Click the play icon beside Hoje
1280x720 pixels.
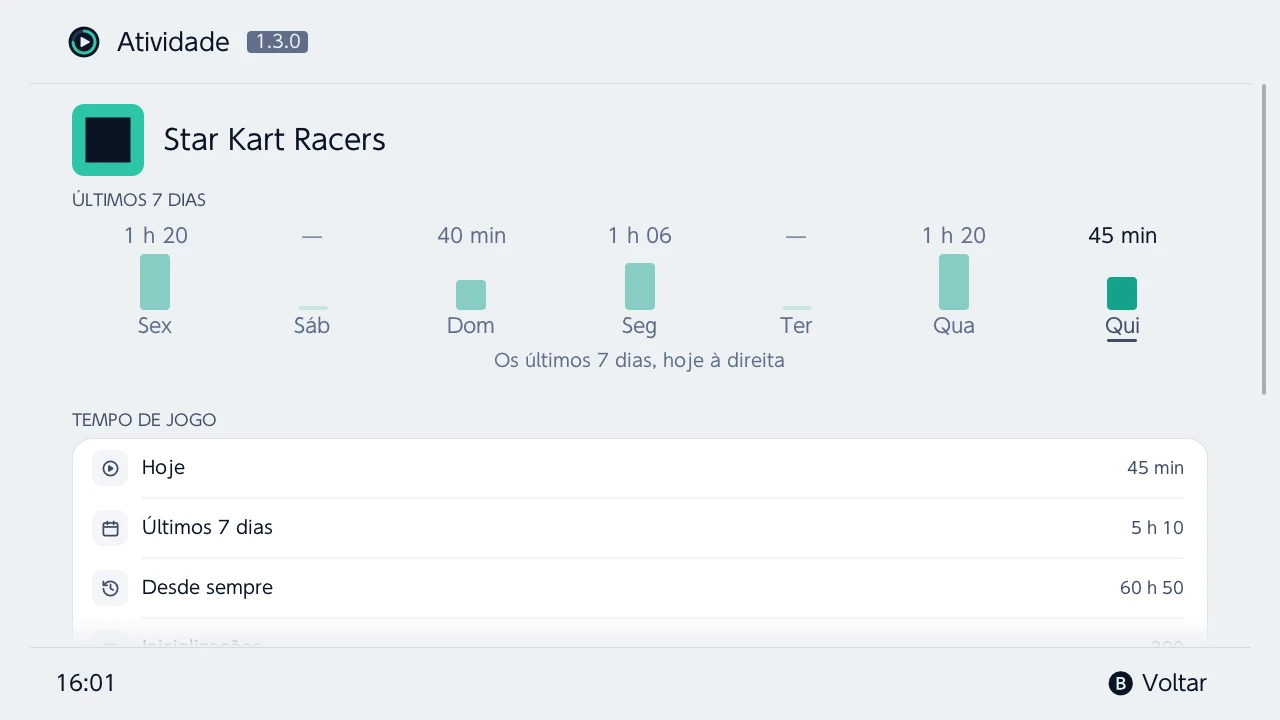pos(110,468)
